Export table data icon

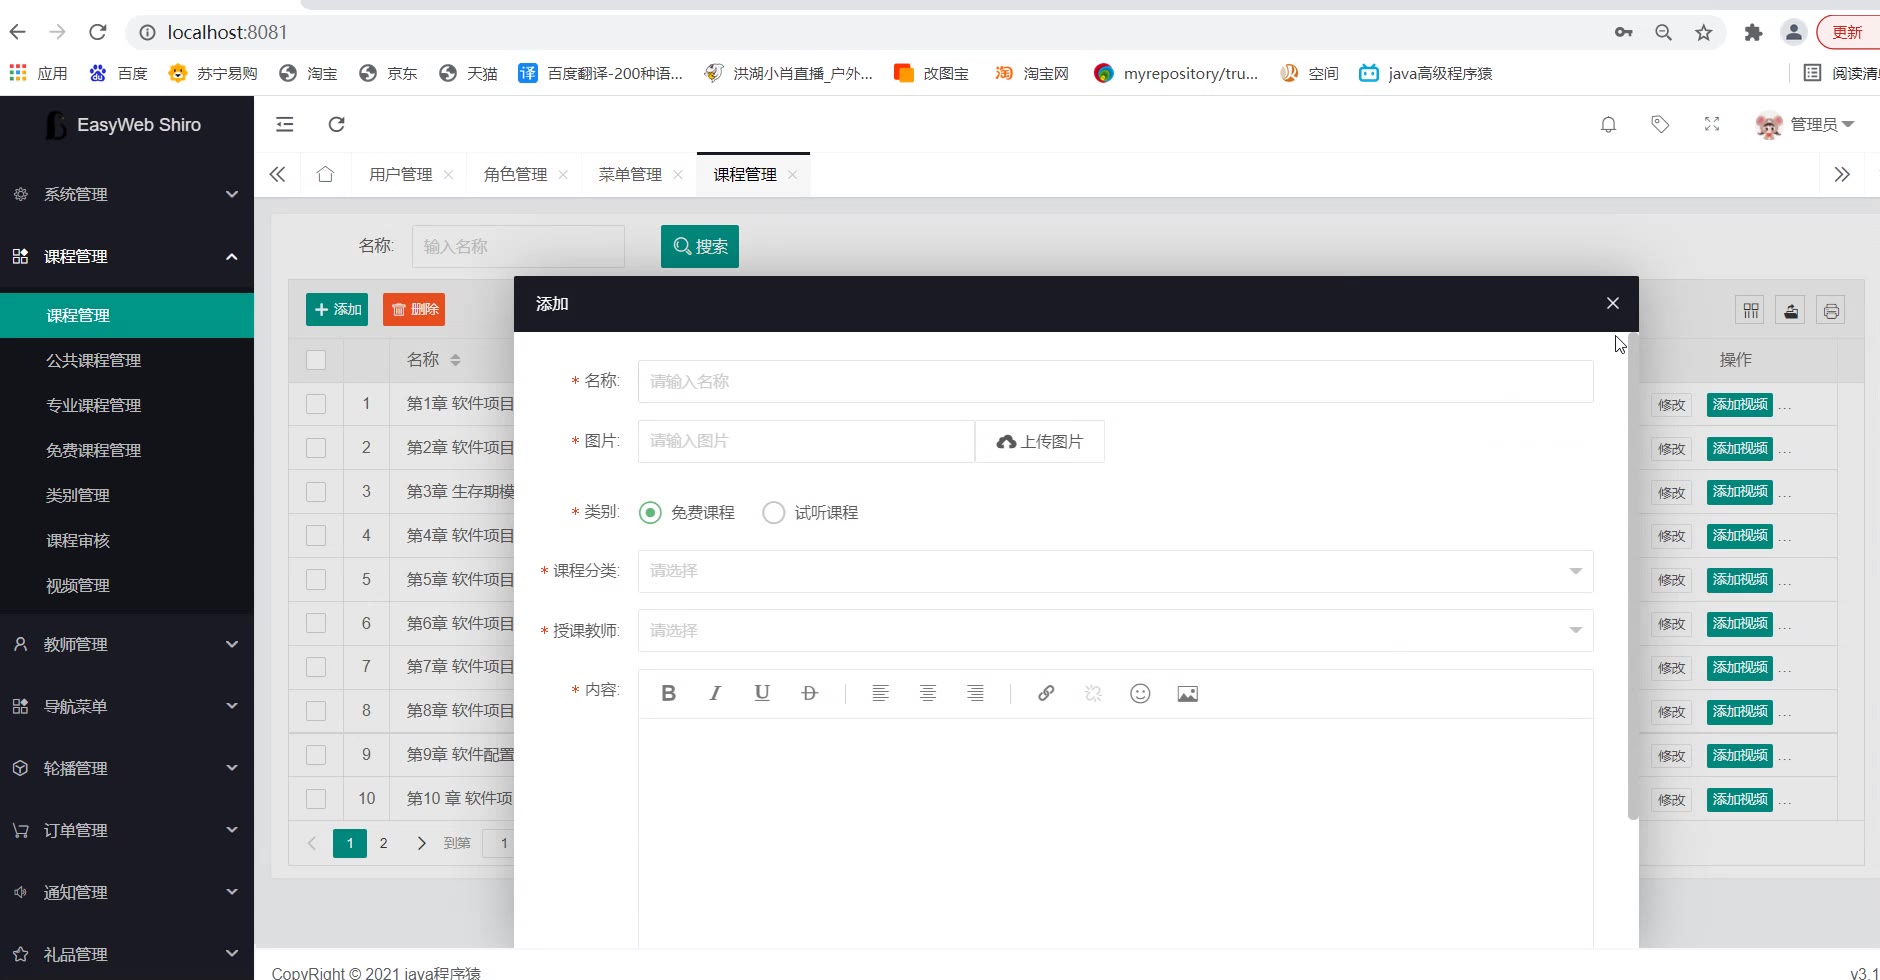(x=1791, y=311)
